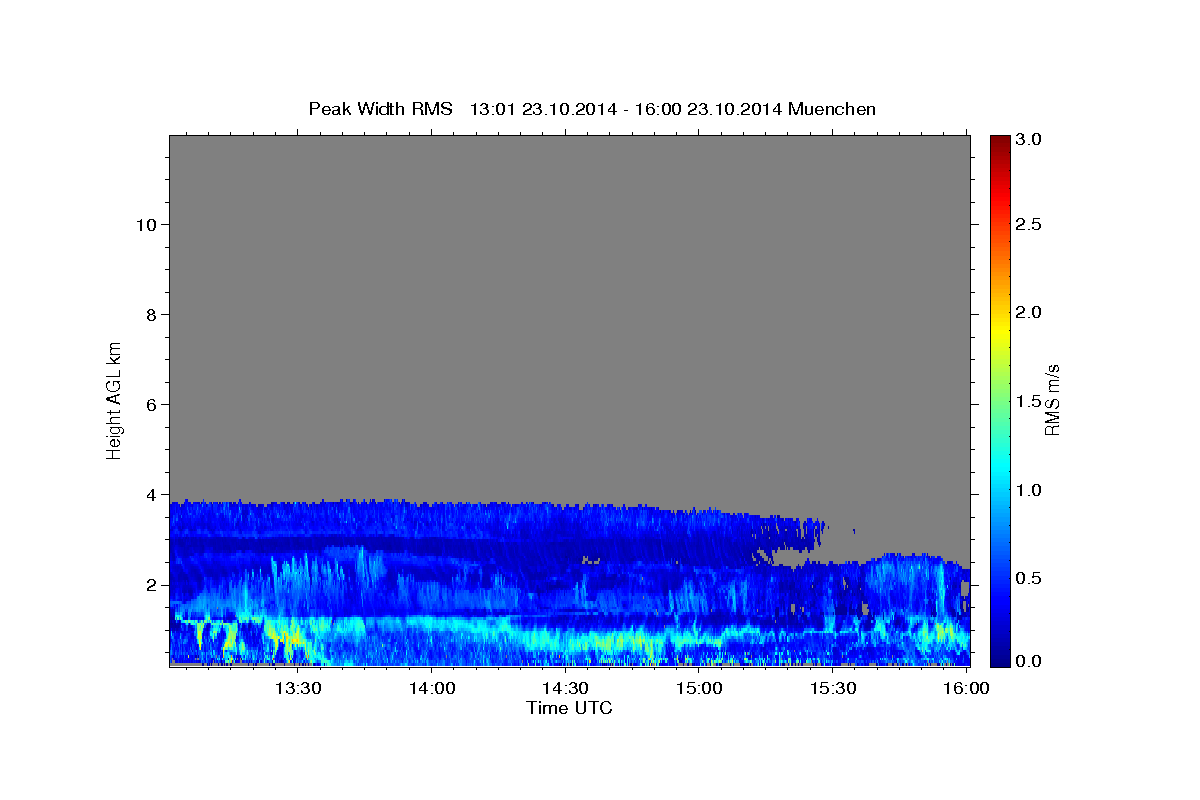Click the 14:00 time tick label
The height and width of the screenshot is (800, 1200).
point(431,688)
